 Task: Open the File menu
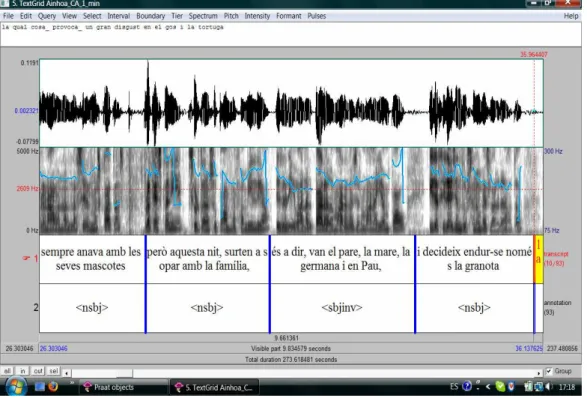(x=8, y=16)
